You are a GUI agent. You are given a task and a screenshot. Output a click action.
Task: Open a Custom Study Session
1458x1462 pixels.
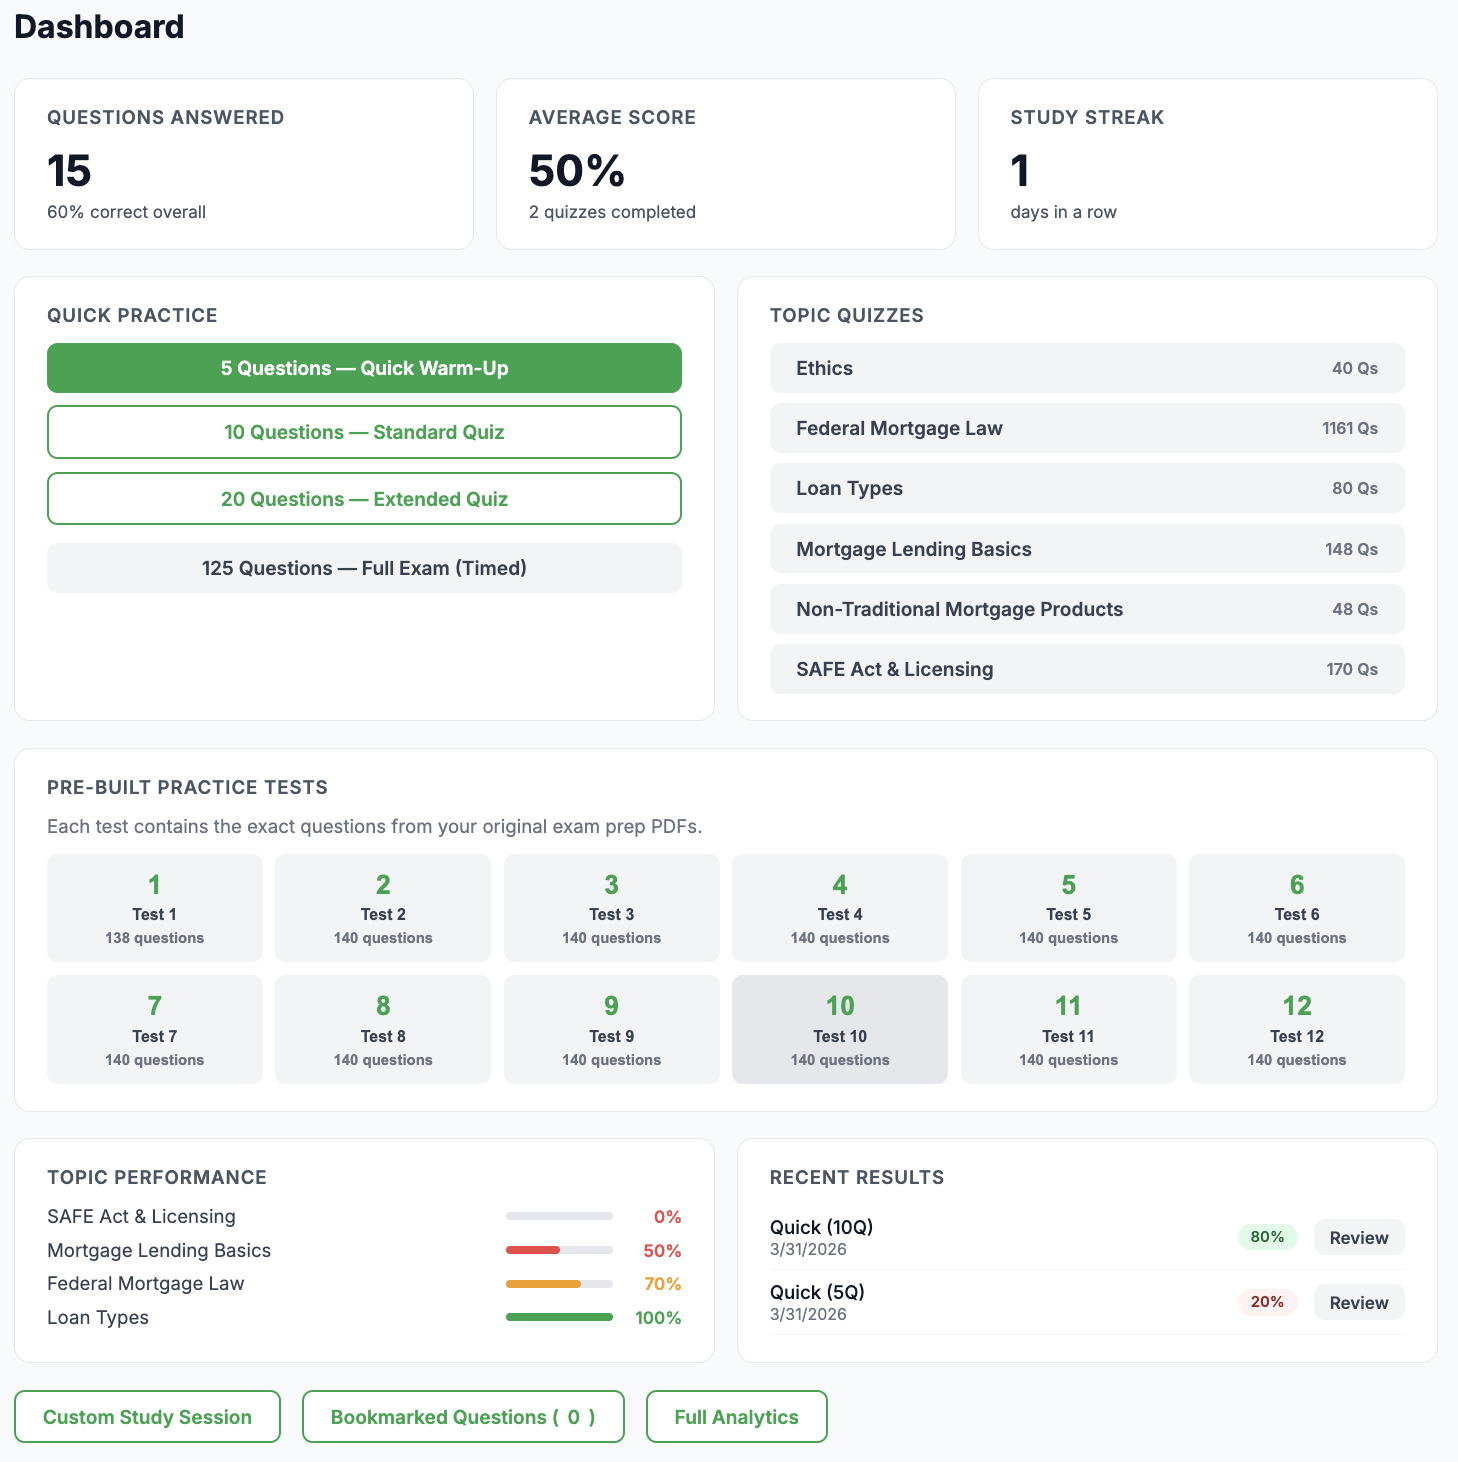pyautogui.click(x=147, y=1416)
